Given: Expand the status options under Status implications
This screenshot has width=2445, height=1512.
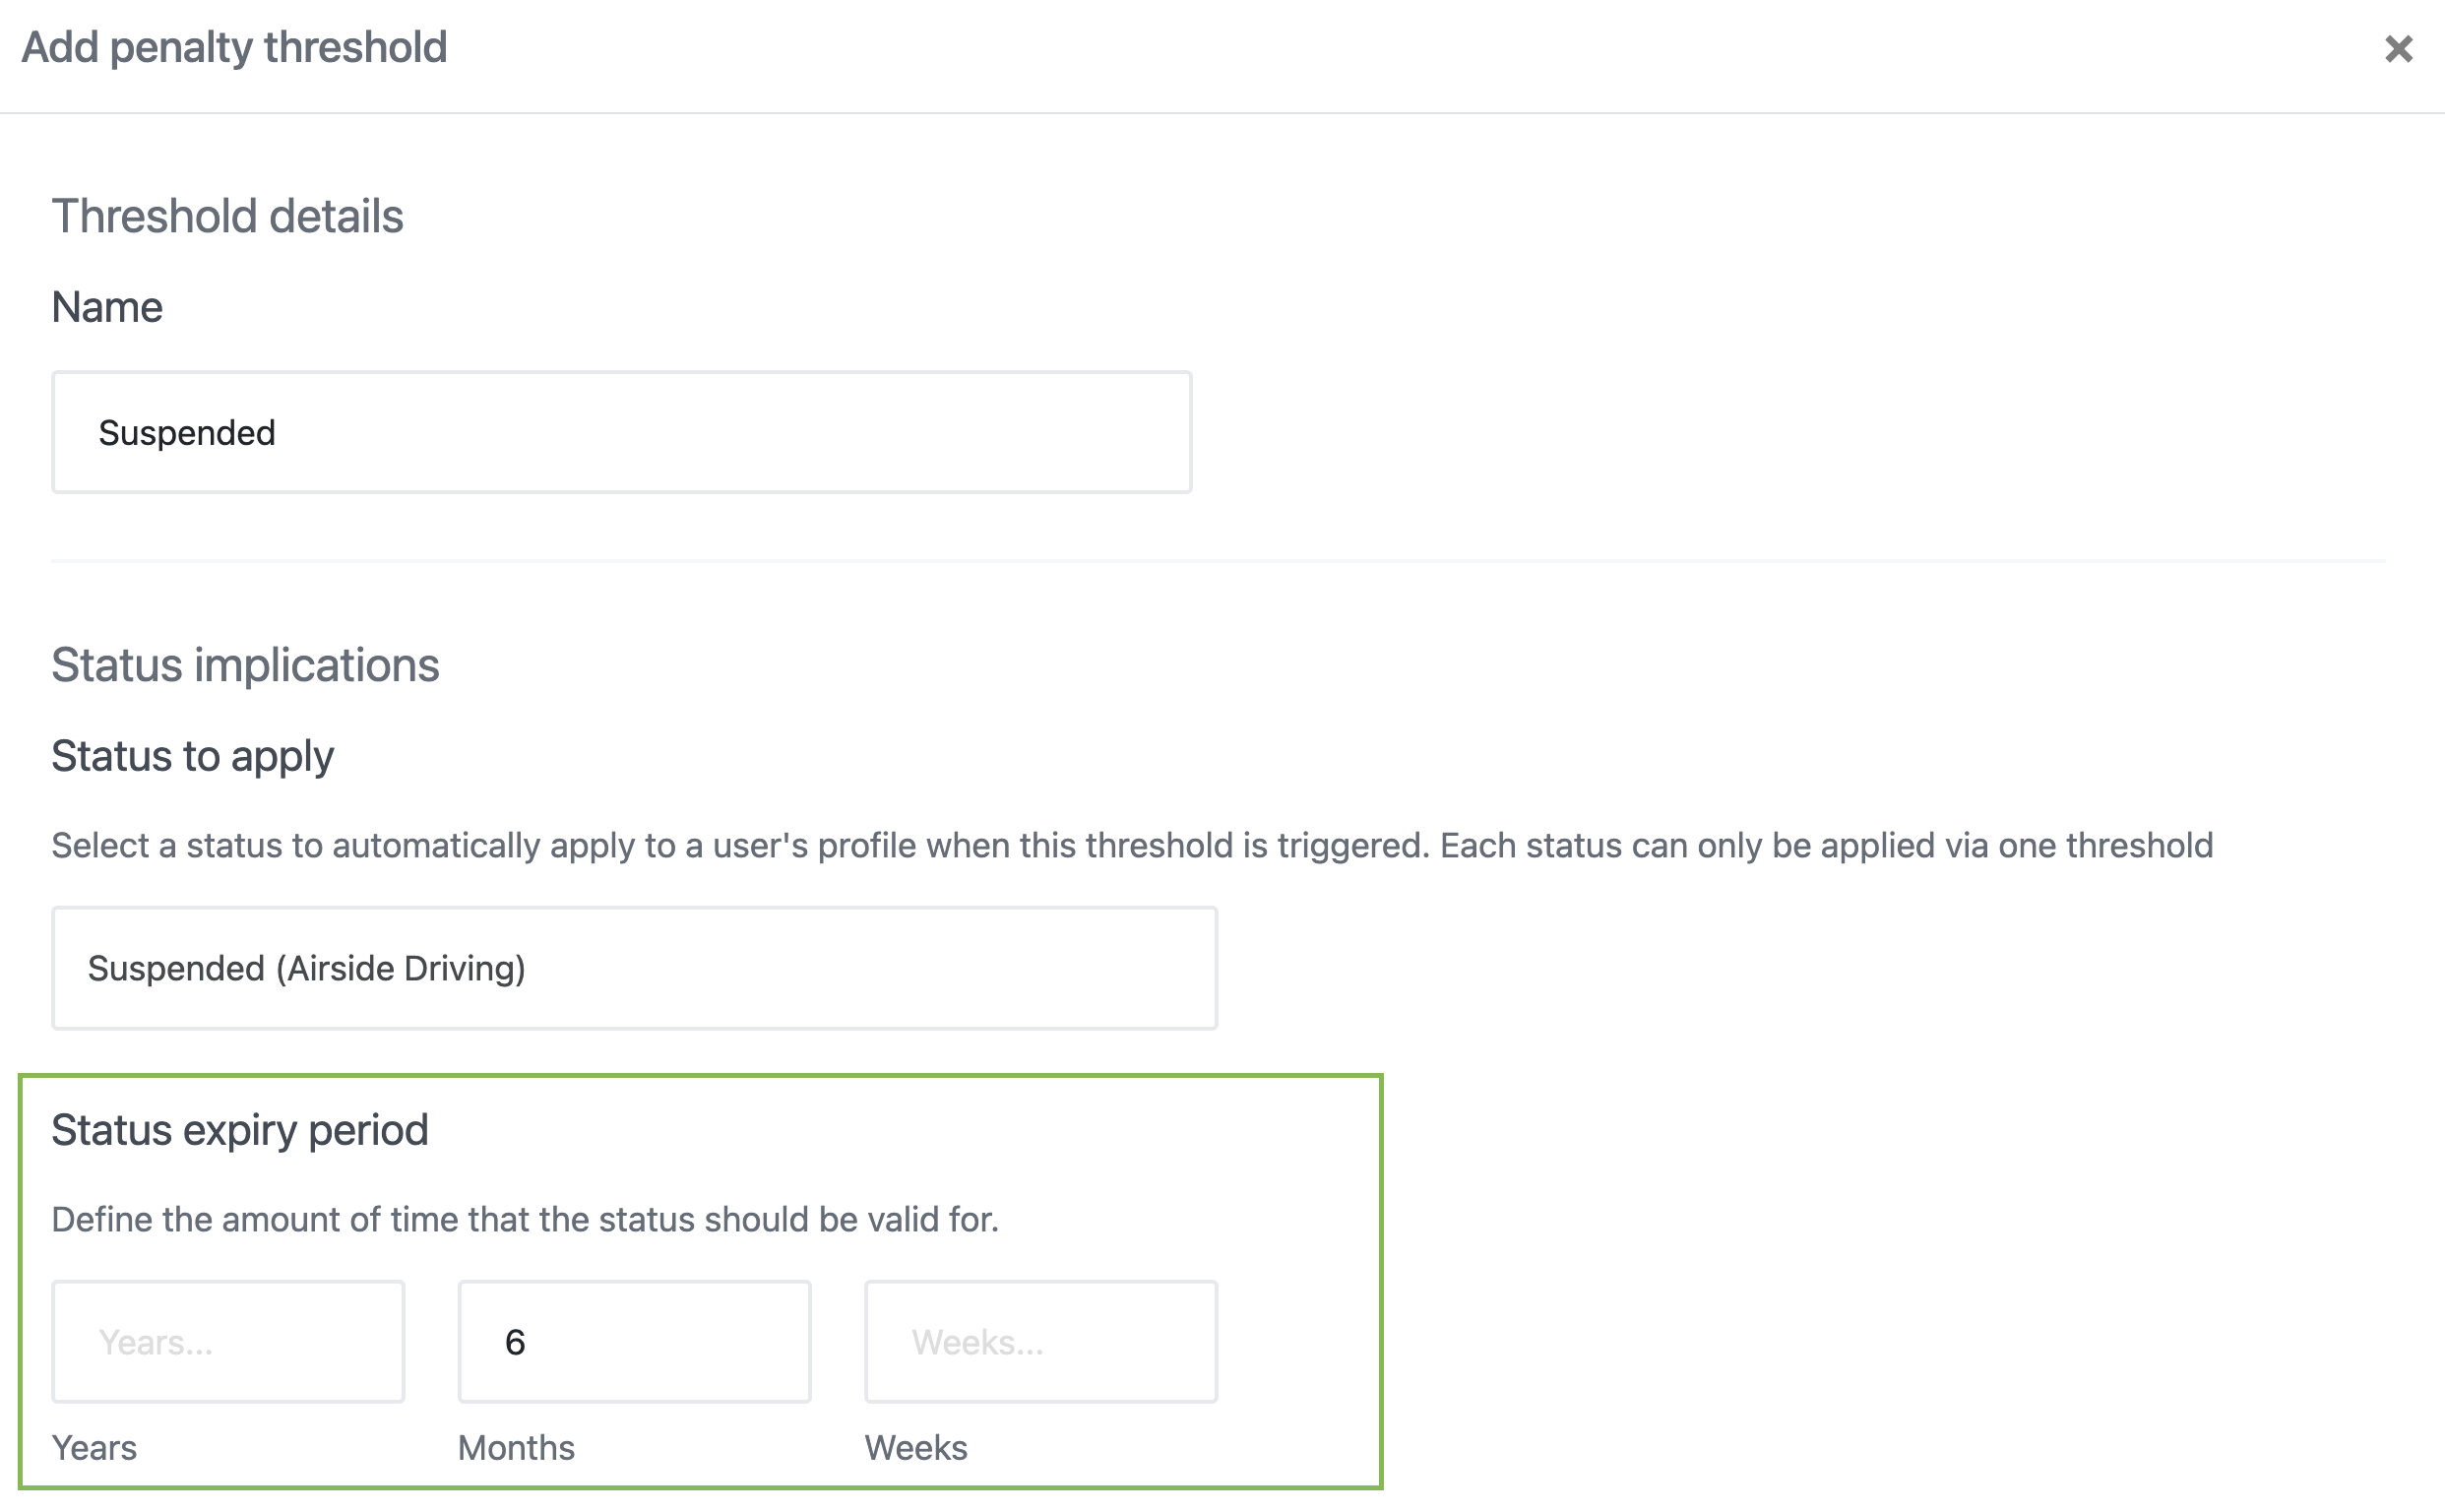Looking at the screenshot, I should click(x=634, y=967).
